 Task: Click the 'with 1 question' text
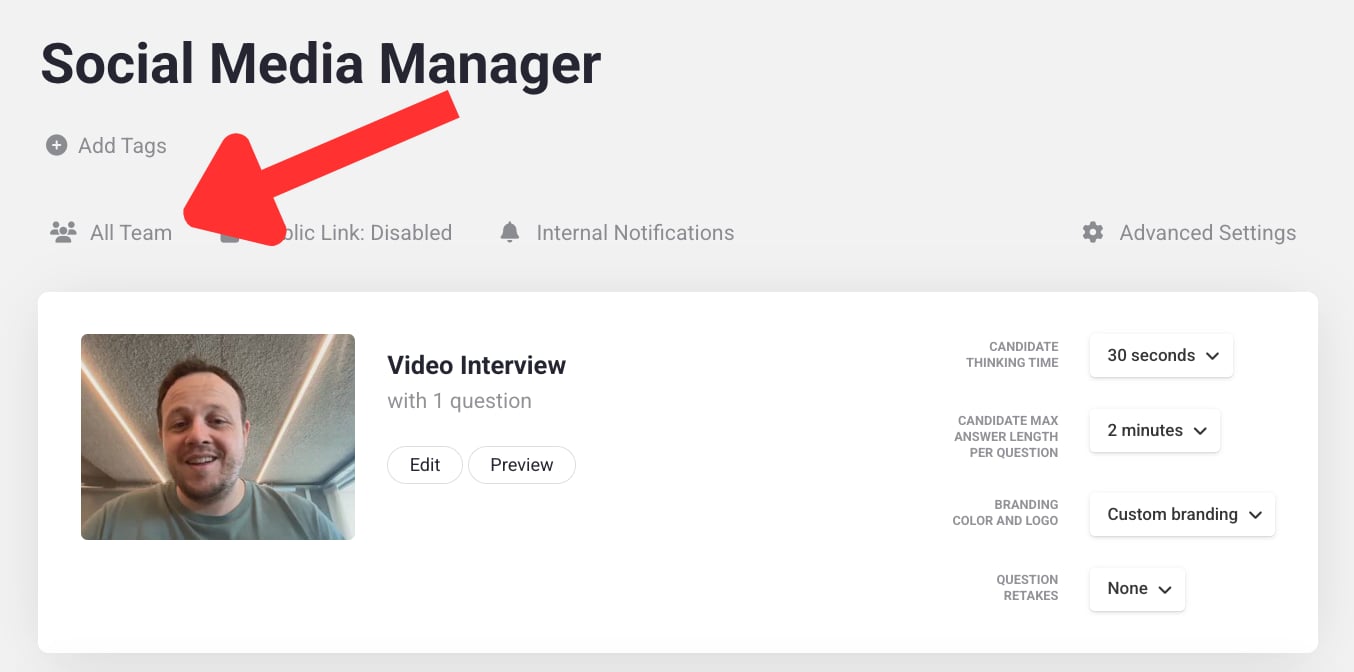coord(460,401)
